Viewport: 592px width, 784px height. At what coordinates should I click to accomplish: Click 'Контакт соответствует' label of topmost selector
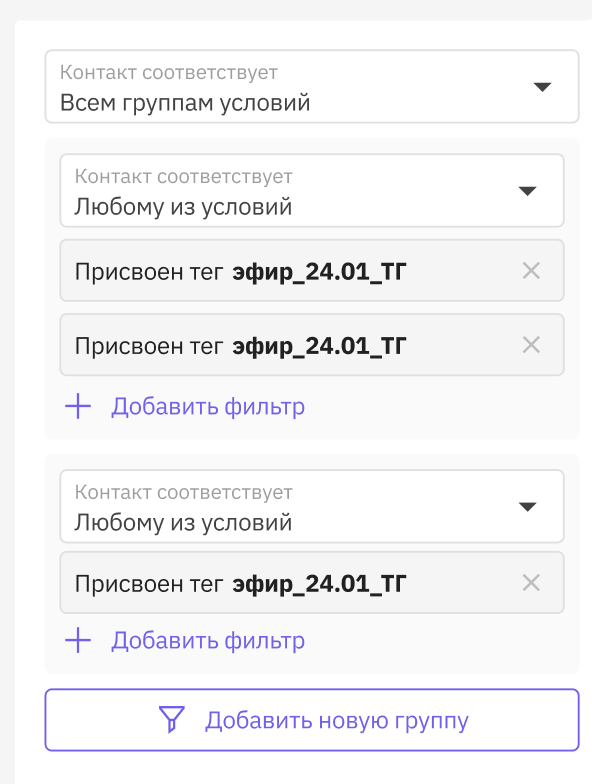168,72
